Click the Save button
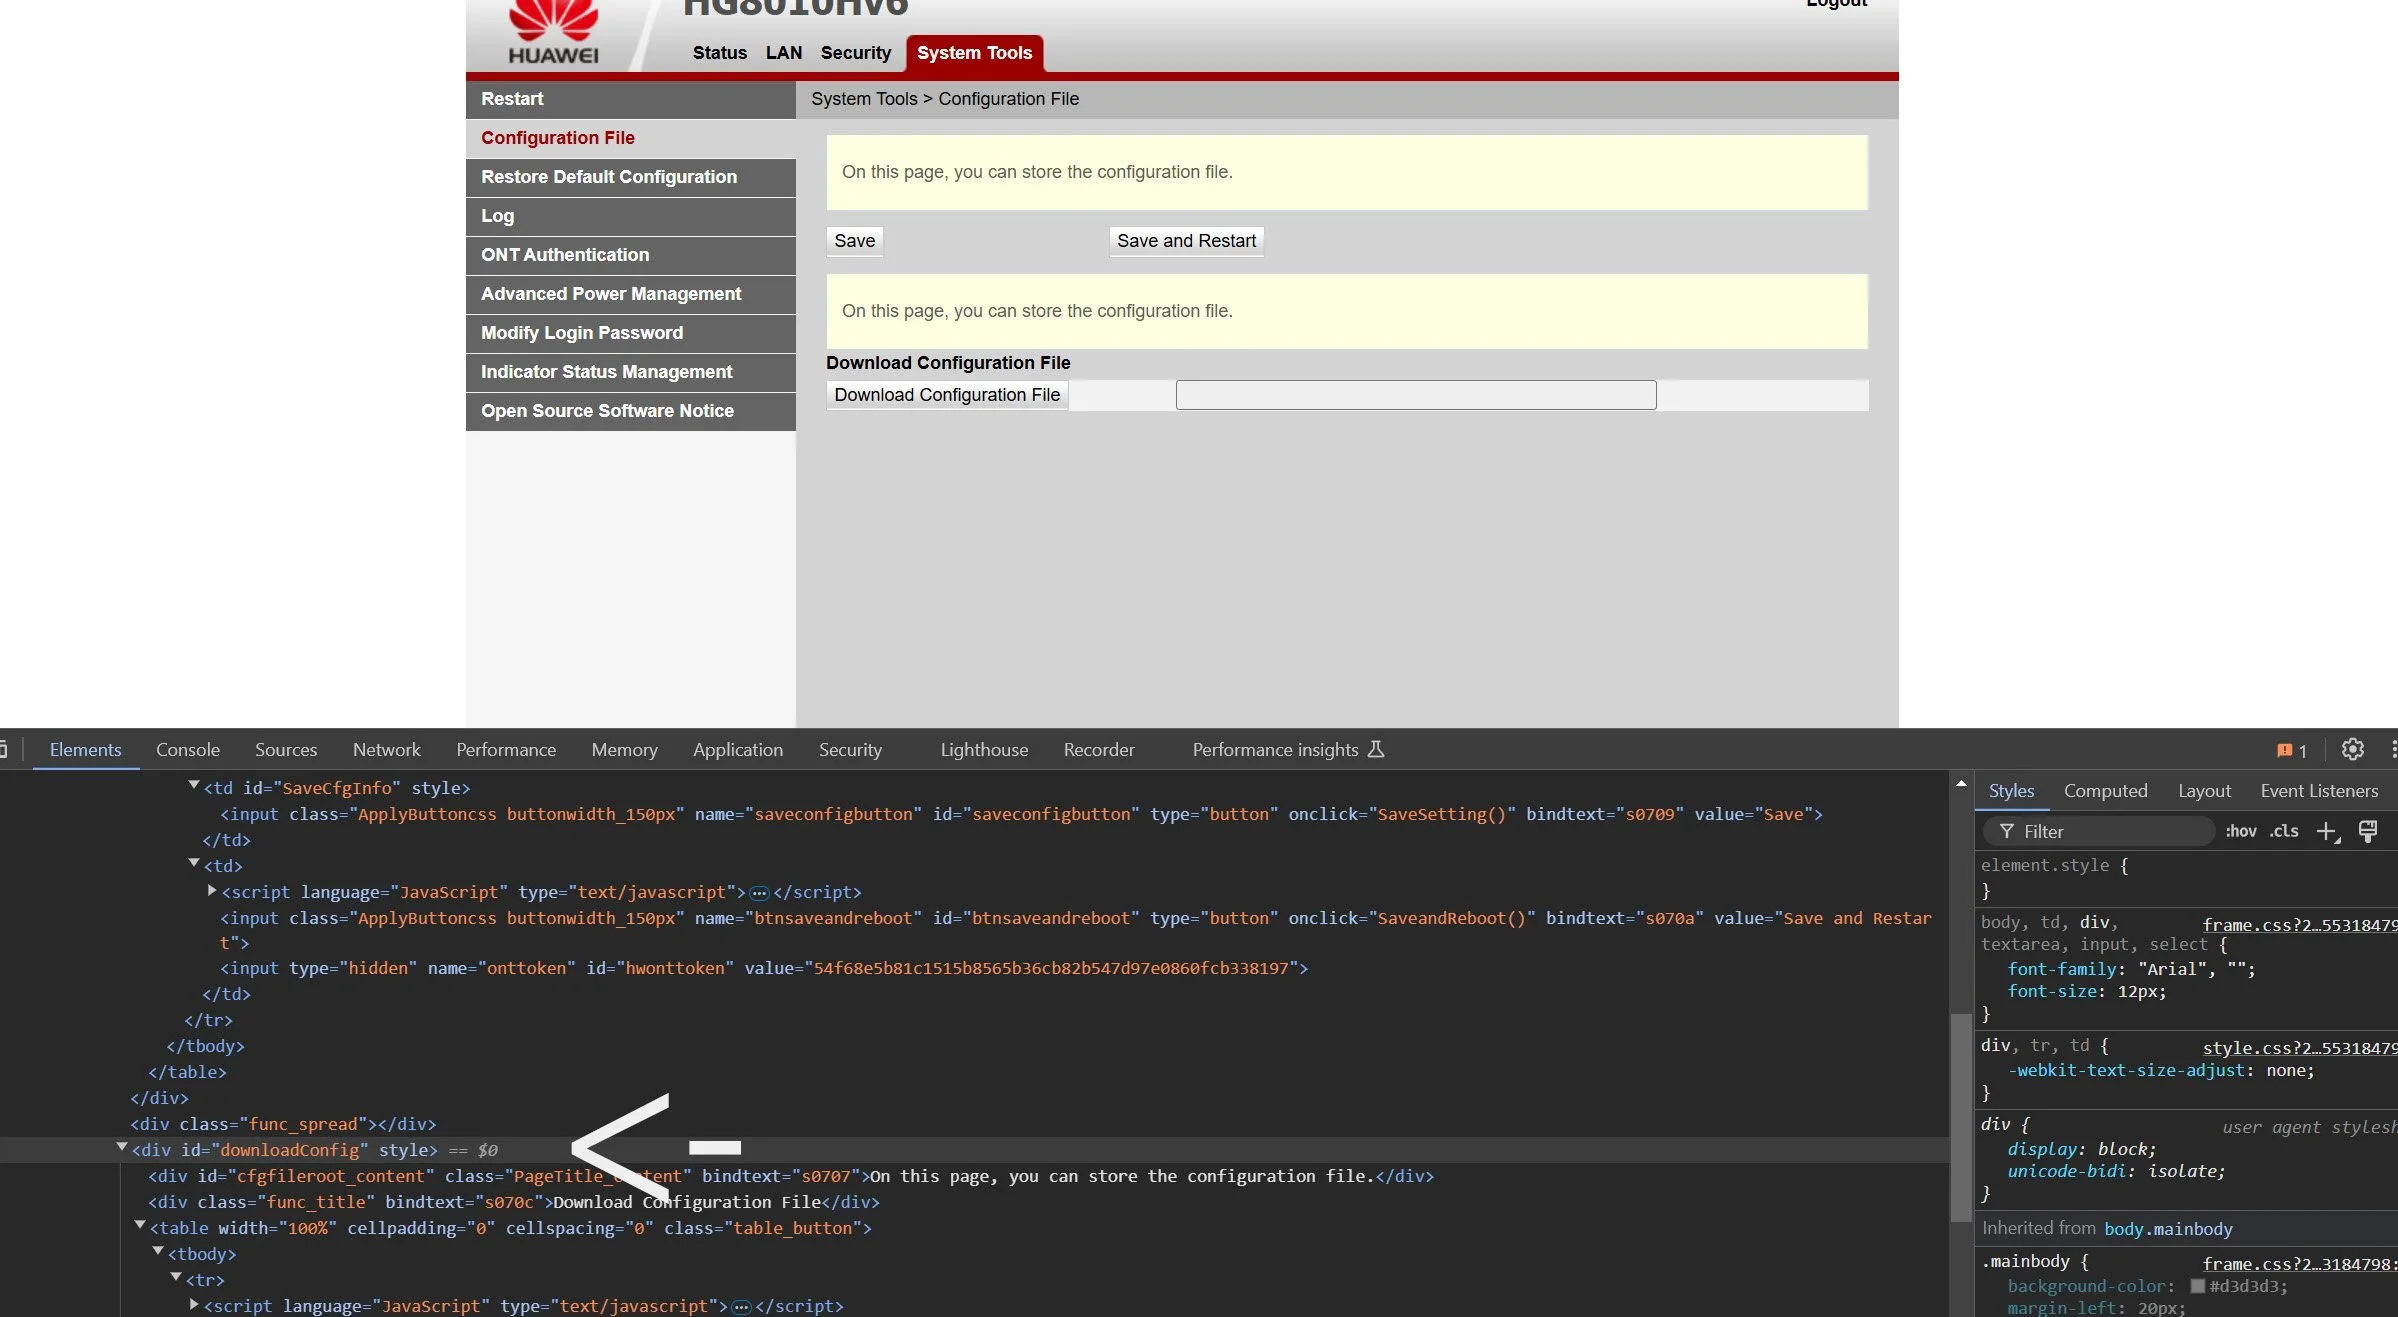The width and height of the screenshot is (2398, 1317). pos(855,241)
